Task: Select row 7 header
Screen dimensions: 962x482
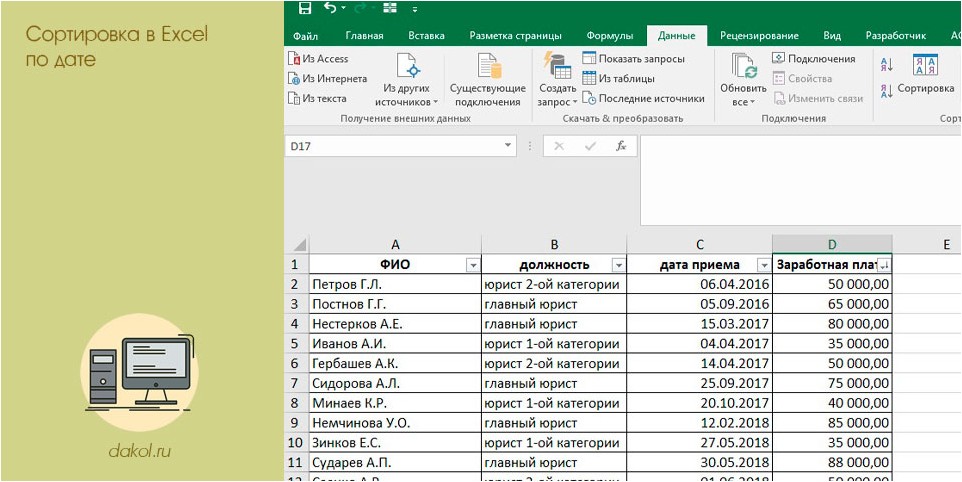Action: (x=296, y=383)
